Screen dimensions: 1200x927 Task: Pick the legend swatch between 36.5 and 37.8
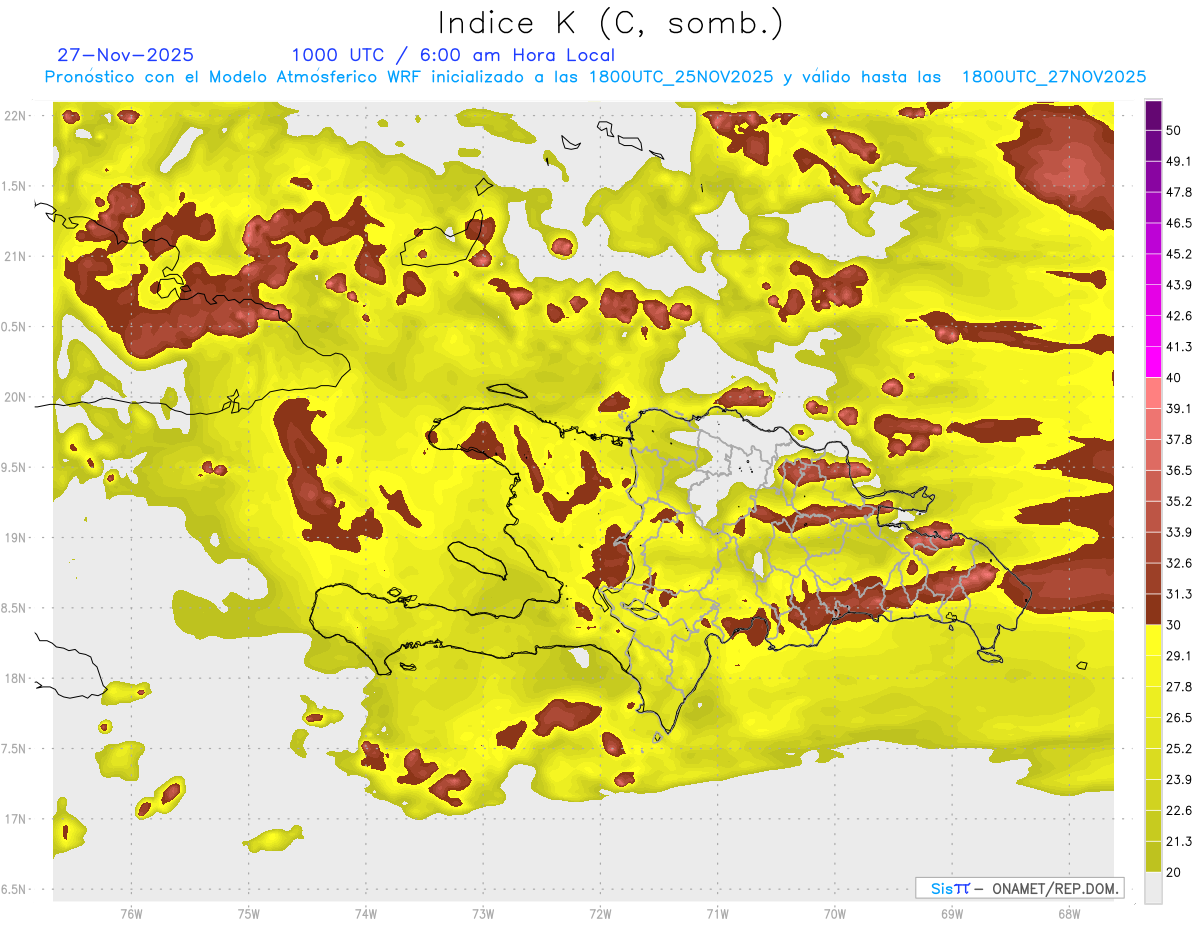tap(1153, 455)
